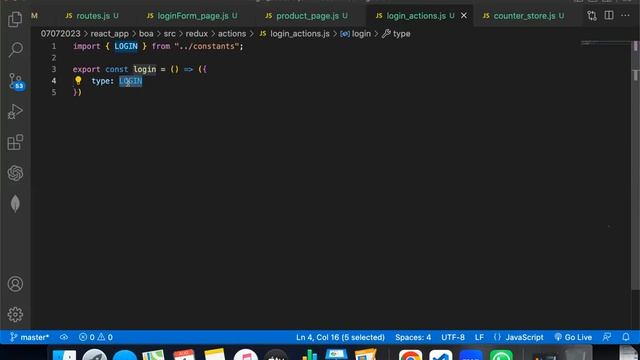Open the login symbol breadcrumb
The image size is (640, 360).
pos(356,33)
